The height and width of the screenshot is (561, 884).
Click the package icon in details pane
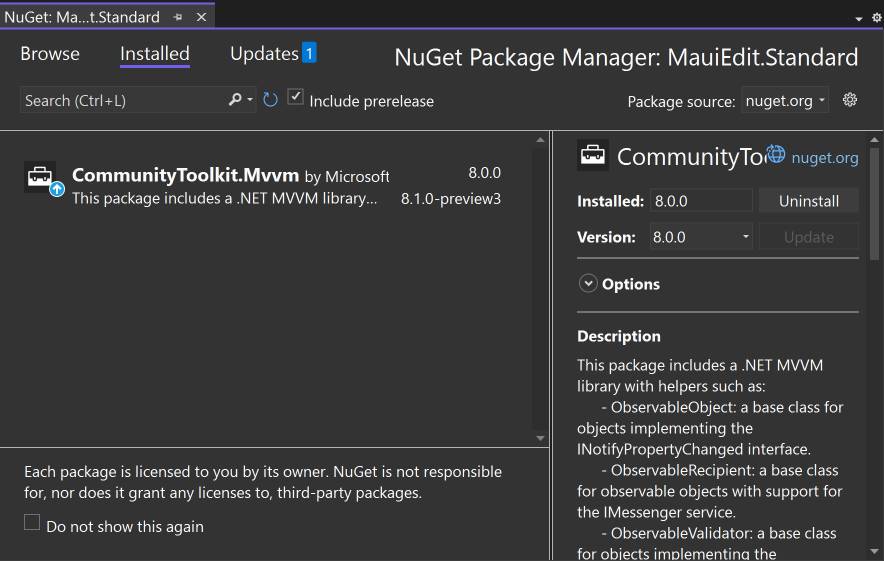pyautogui.click(x=593, y=156)
